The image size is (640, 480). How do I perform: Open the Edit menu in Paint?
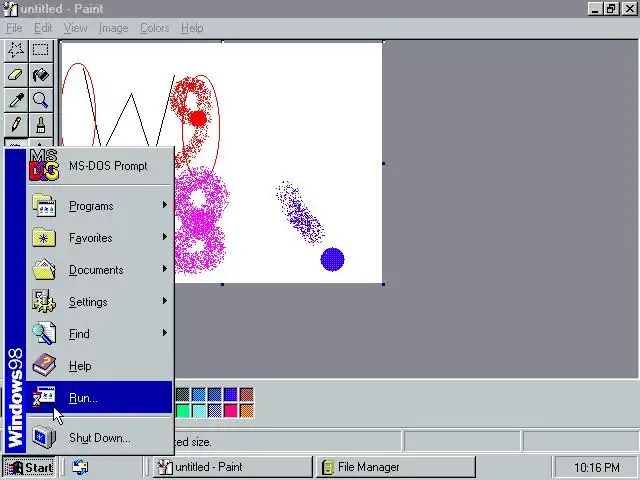coord(43,28)
